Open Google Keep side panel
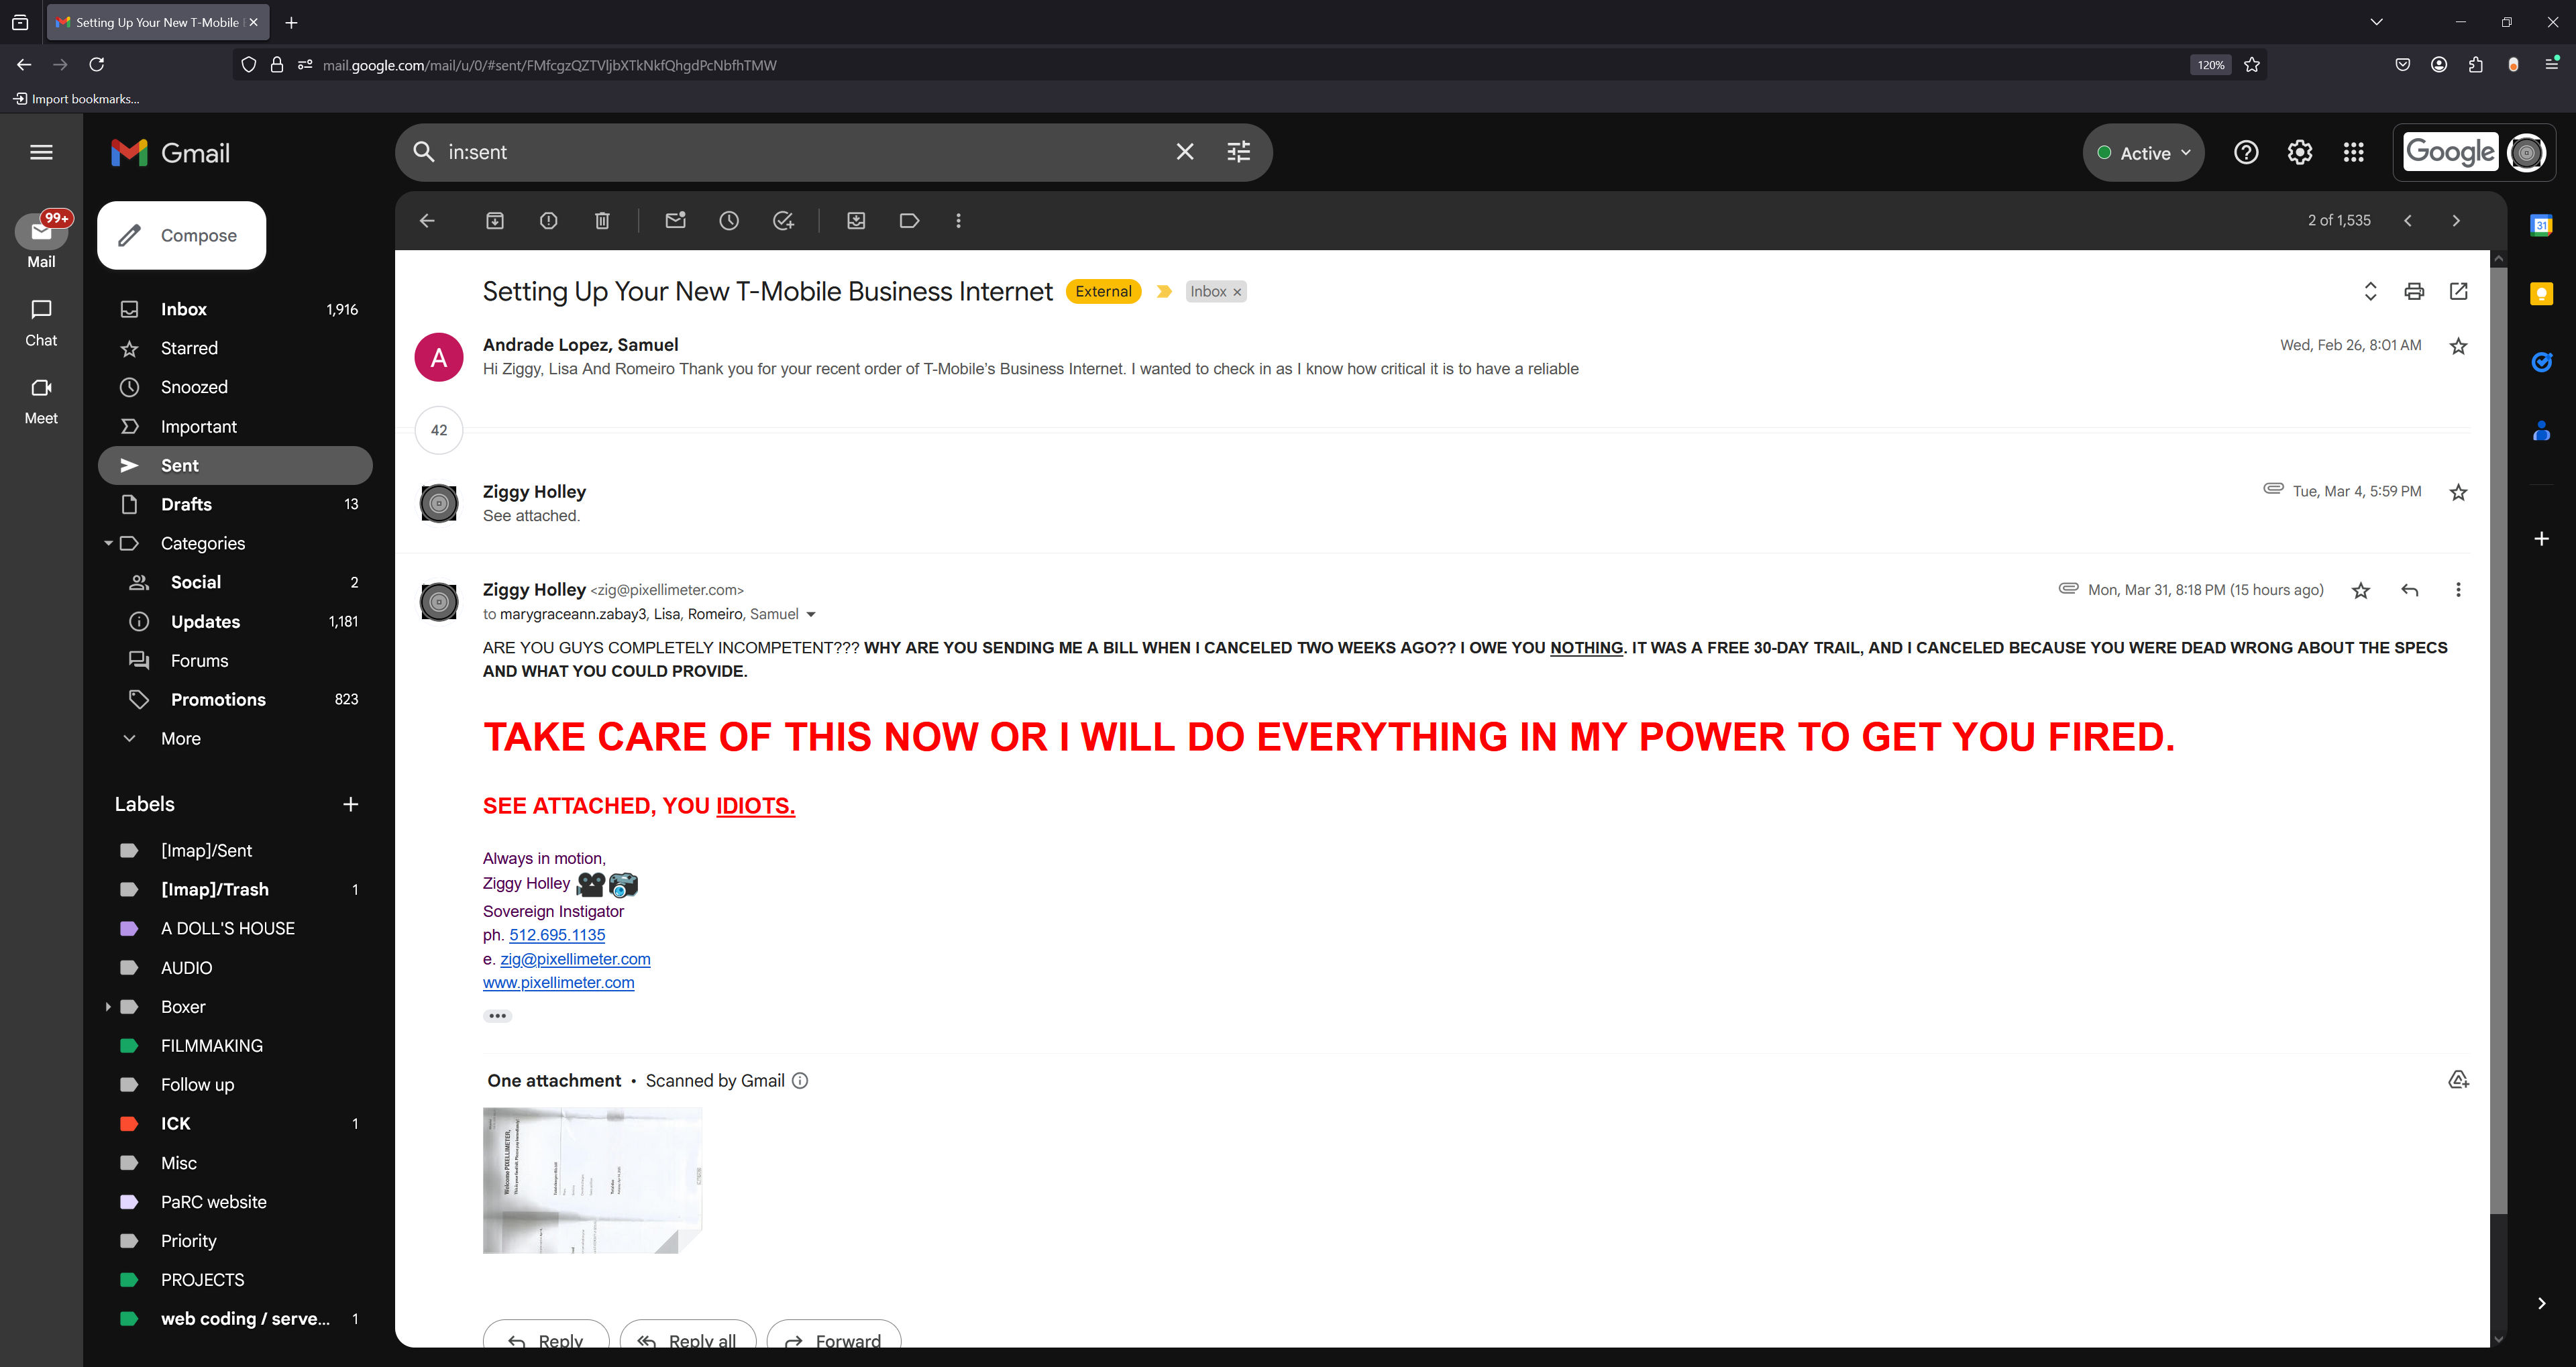This screenshot has width=2576, height=1367. (2541, 294)
